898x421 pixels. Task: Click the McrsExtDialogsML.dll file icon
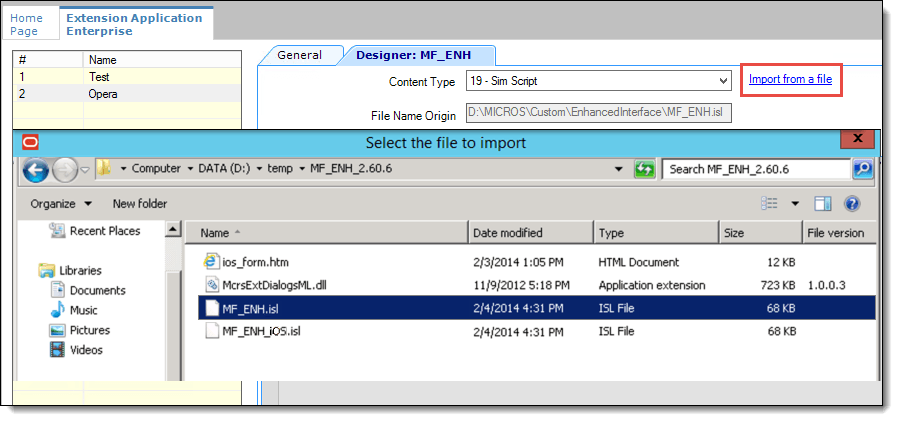tap(213, 285)
